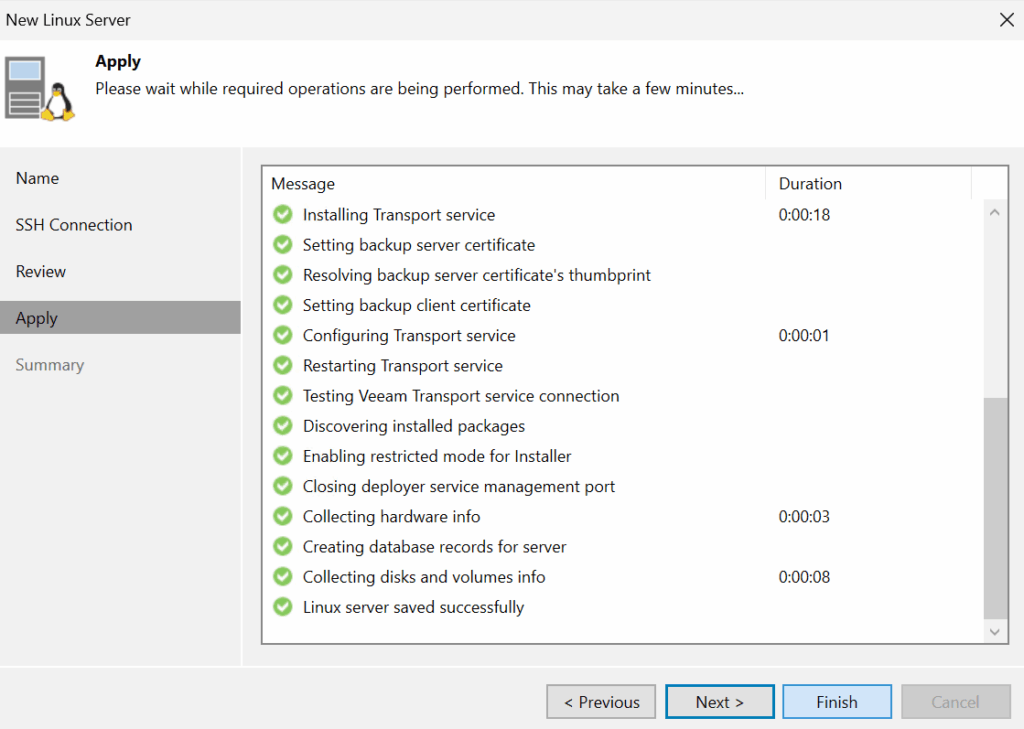Click the check icon next to Collecting hardware info
The image size is (1024, 729).
point(283,516)
